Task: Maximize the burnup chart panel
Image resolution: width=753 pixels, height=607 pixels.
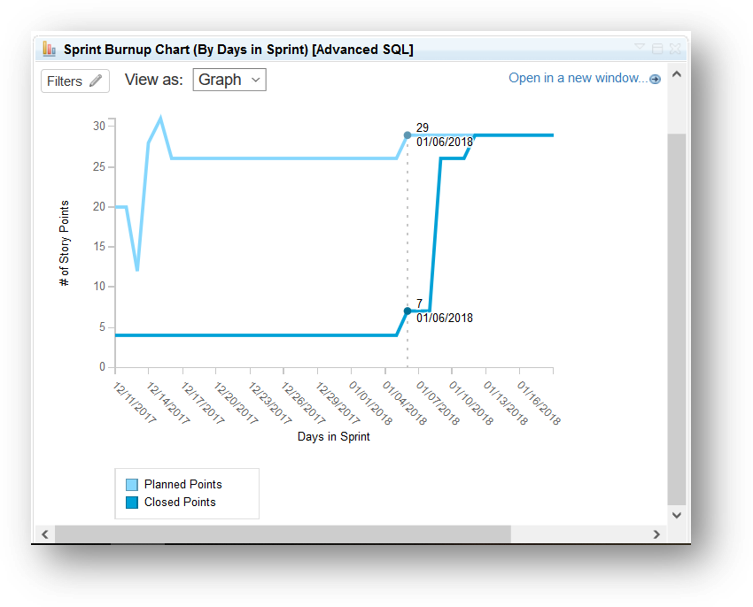Action: [657, 49]
